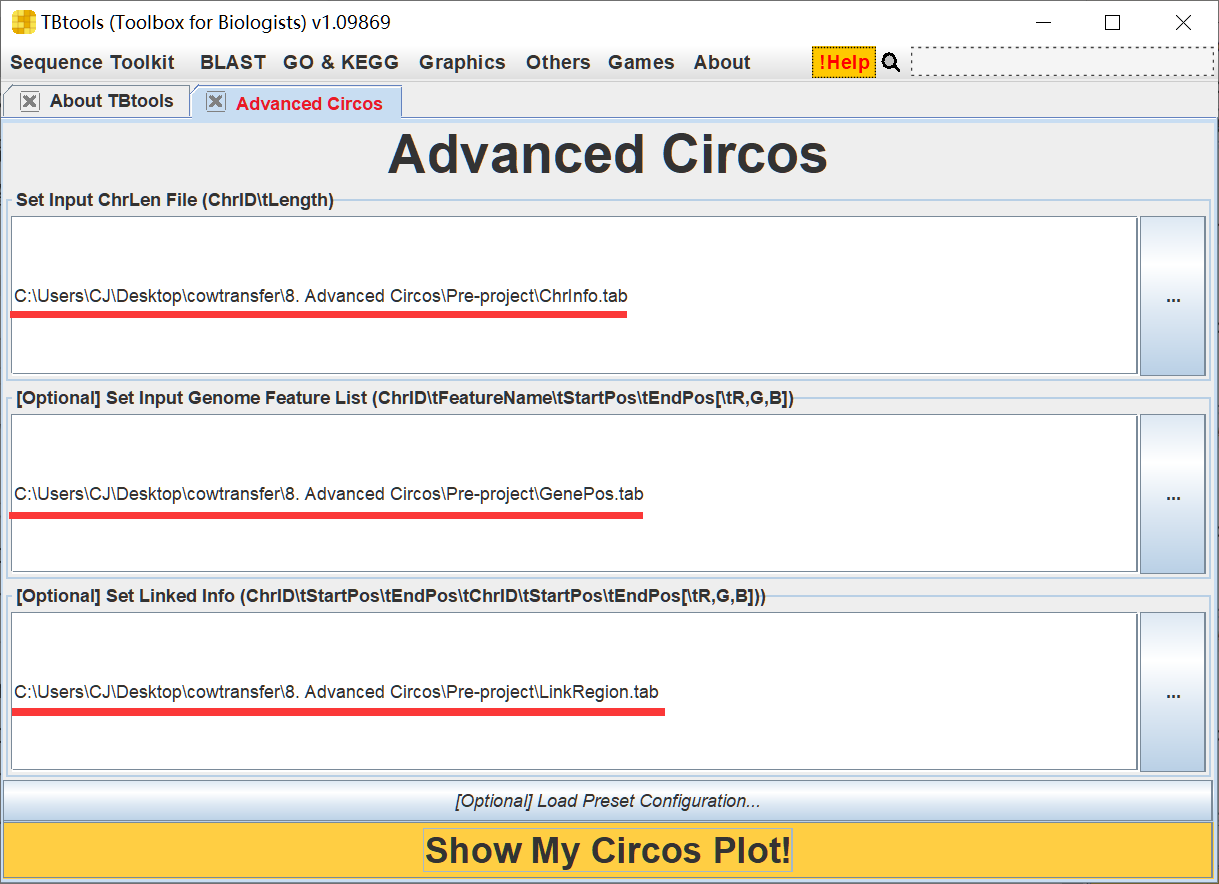Minimize the TBtools window
This screenshot has height=884, width=1219.
1044,22
